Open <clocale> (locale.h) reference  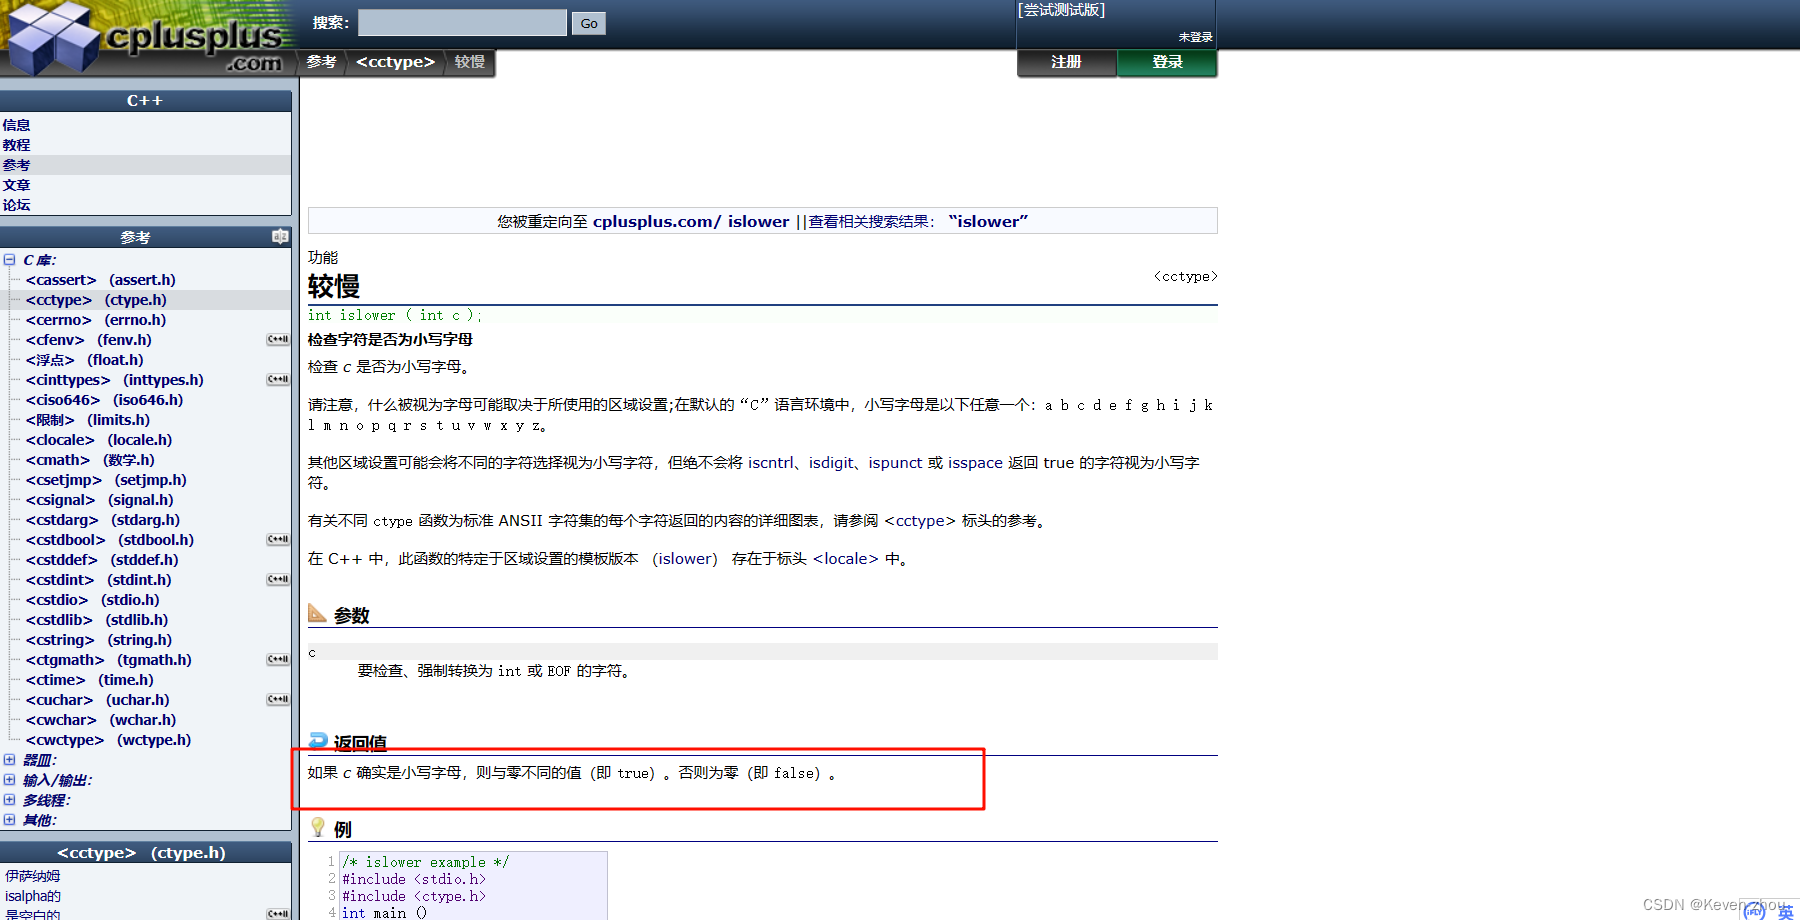click(x=99, y=440)
